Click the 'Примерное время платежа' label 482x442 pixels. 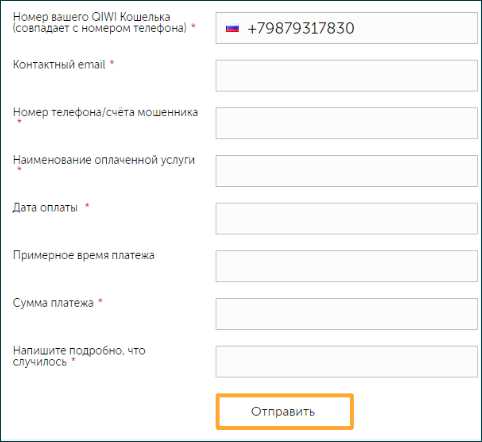point(84,255)
